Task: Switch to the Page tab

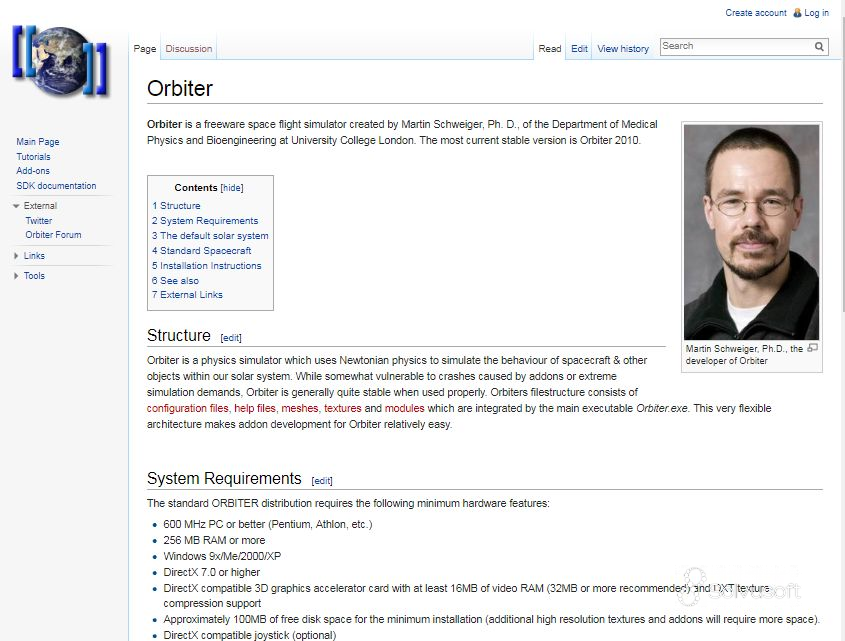Action: pos(144,49)
